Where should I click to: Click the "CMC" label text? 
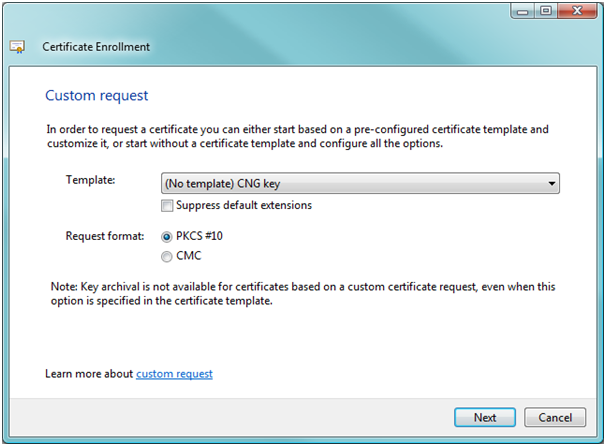click(x=189, y=256)
